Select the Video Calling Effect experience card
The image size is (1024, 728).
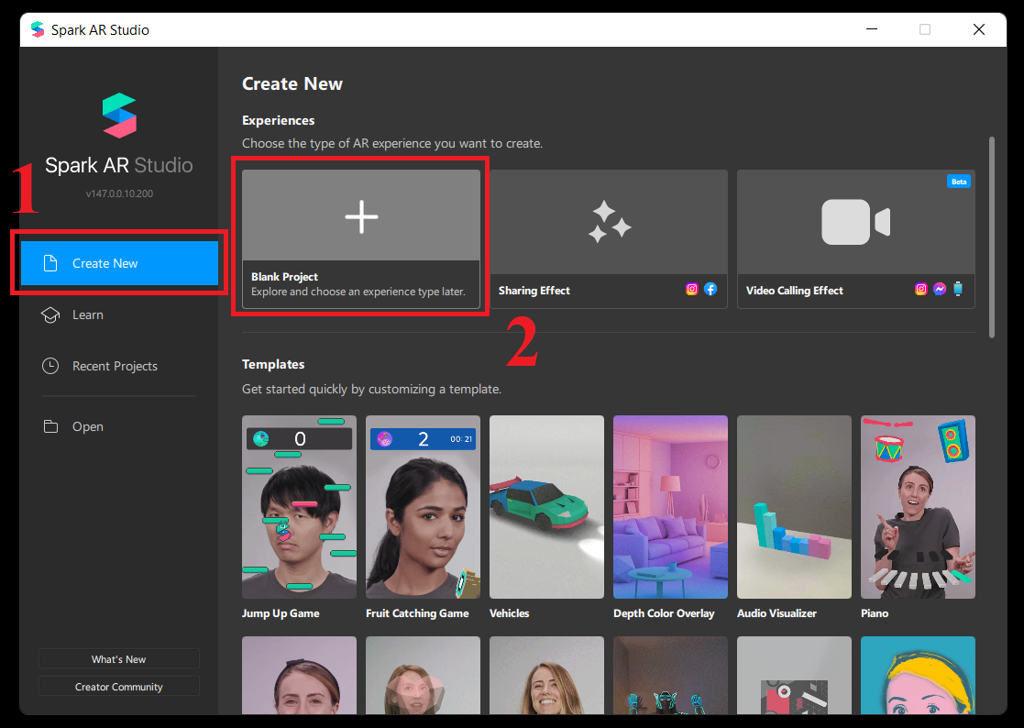pos(856,239)
